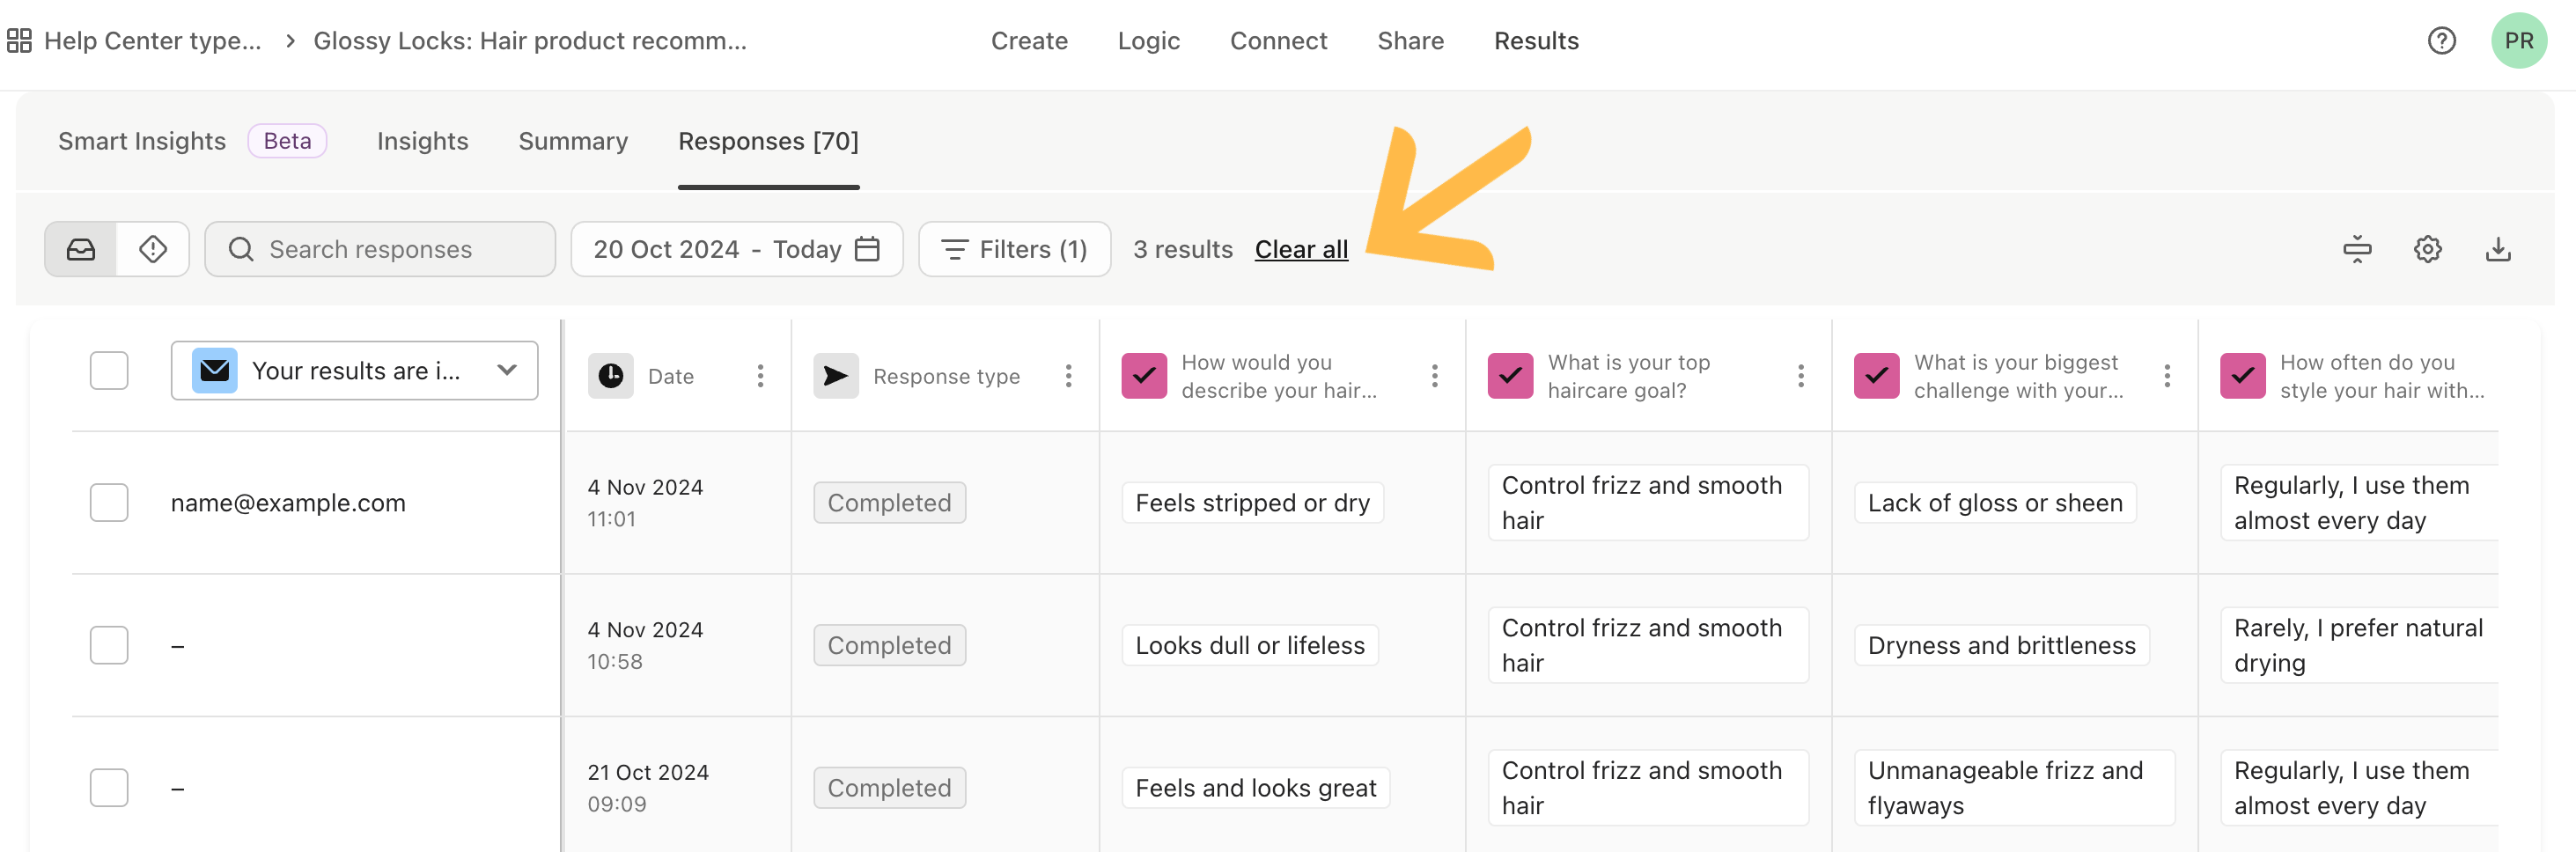The width and height of the screenshot is (2576, 852).
Task: Open the table settings gear icon
Action: click(2427, 249)
